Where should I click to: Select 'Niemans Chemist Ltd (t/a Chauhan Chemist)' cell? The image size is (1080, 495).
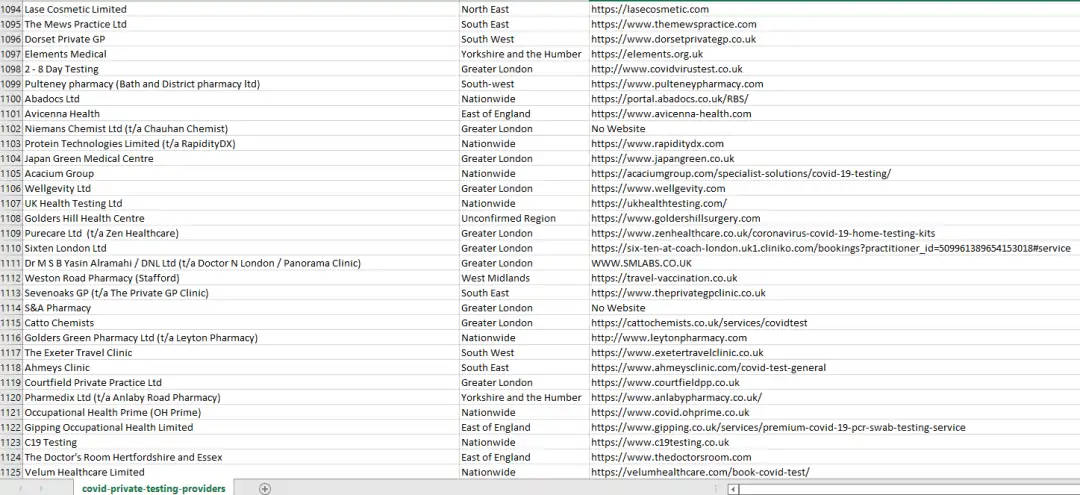[241, 129]
